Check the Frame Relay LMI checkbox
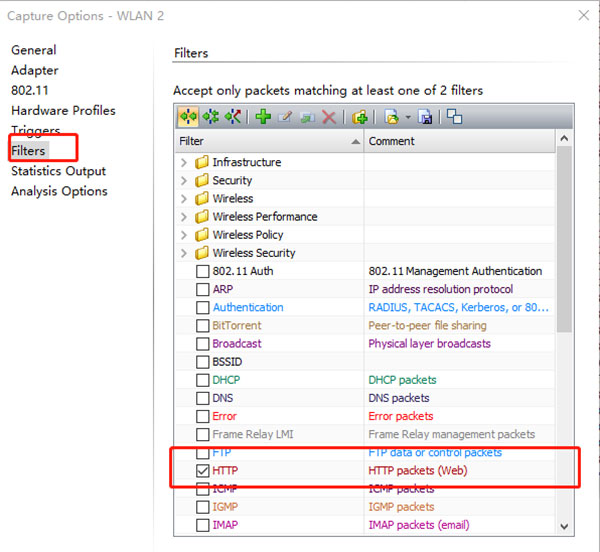This screenshot has width=600, height=552. coord(202,435)
